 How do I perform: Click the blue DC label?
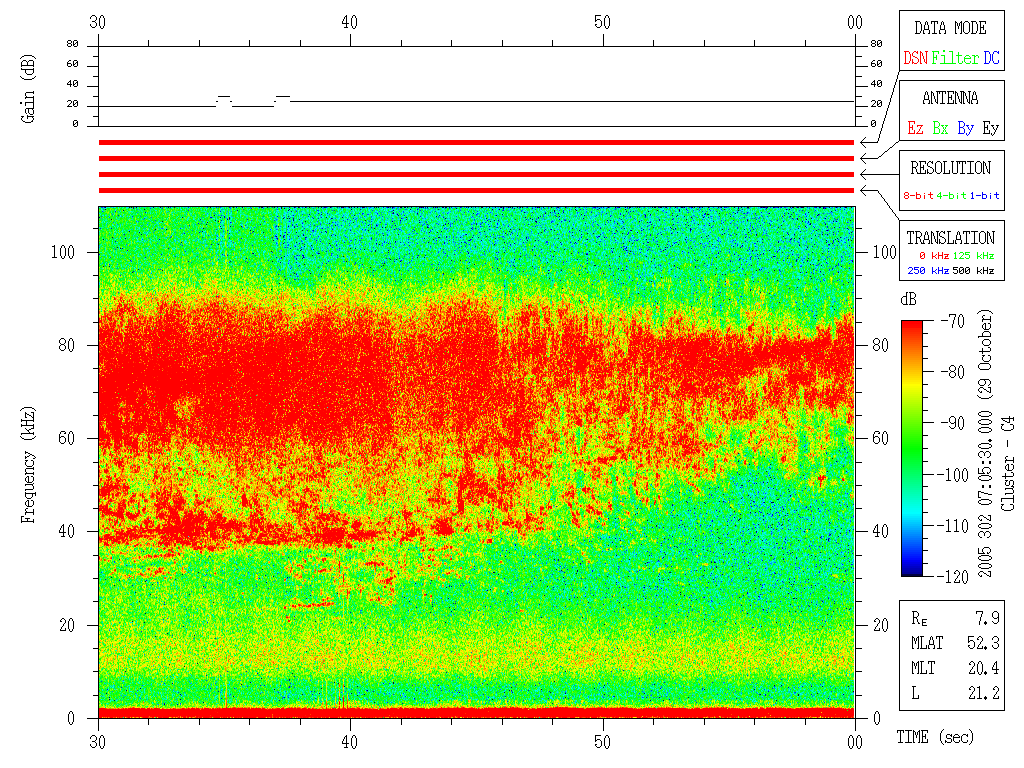coord(991,58)
